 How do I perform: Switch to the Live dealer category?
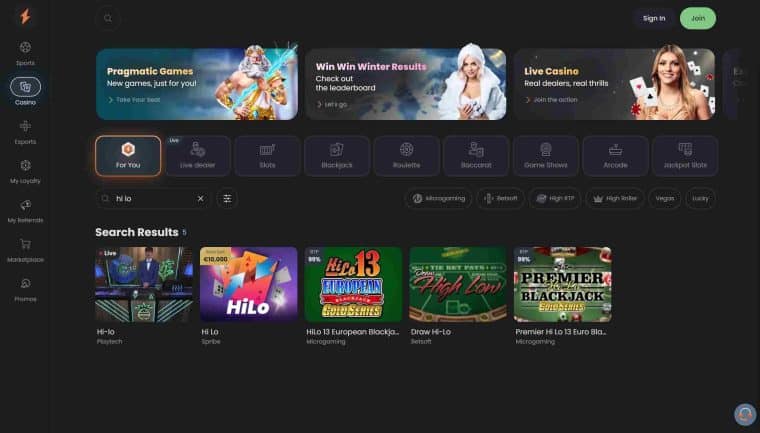click(198, 156)
